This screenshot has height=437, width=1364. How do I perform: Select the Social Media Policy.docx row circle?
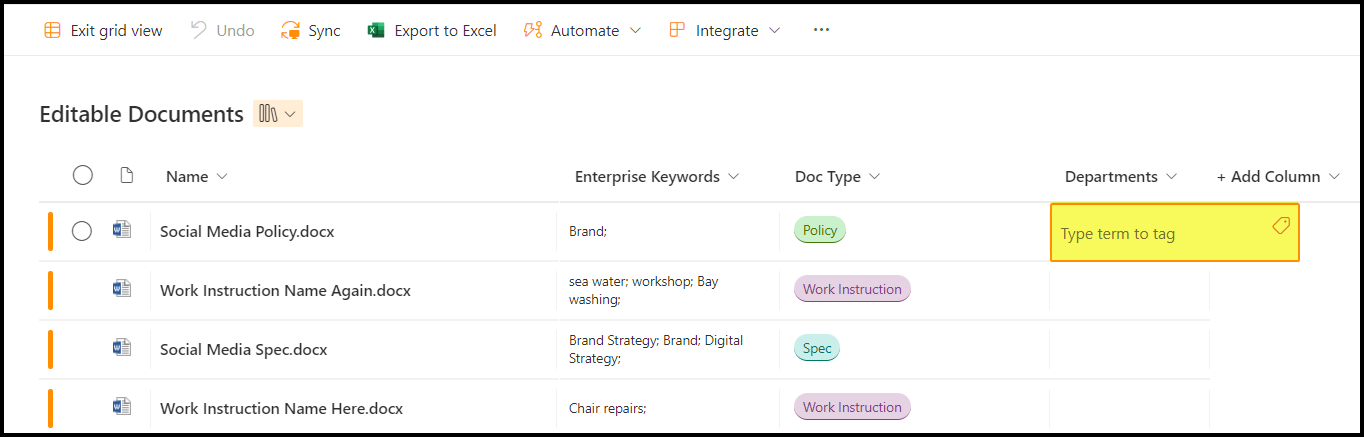pyautogui.click(x=82, y=231)
